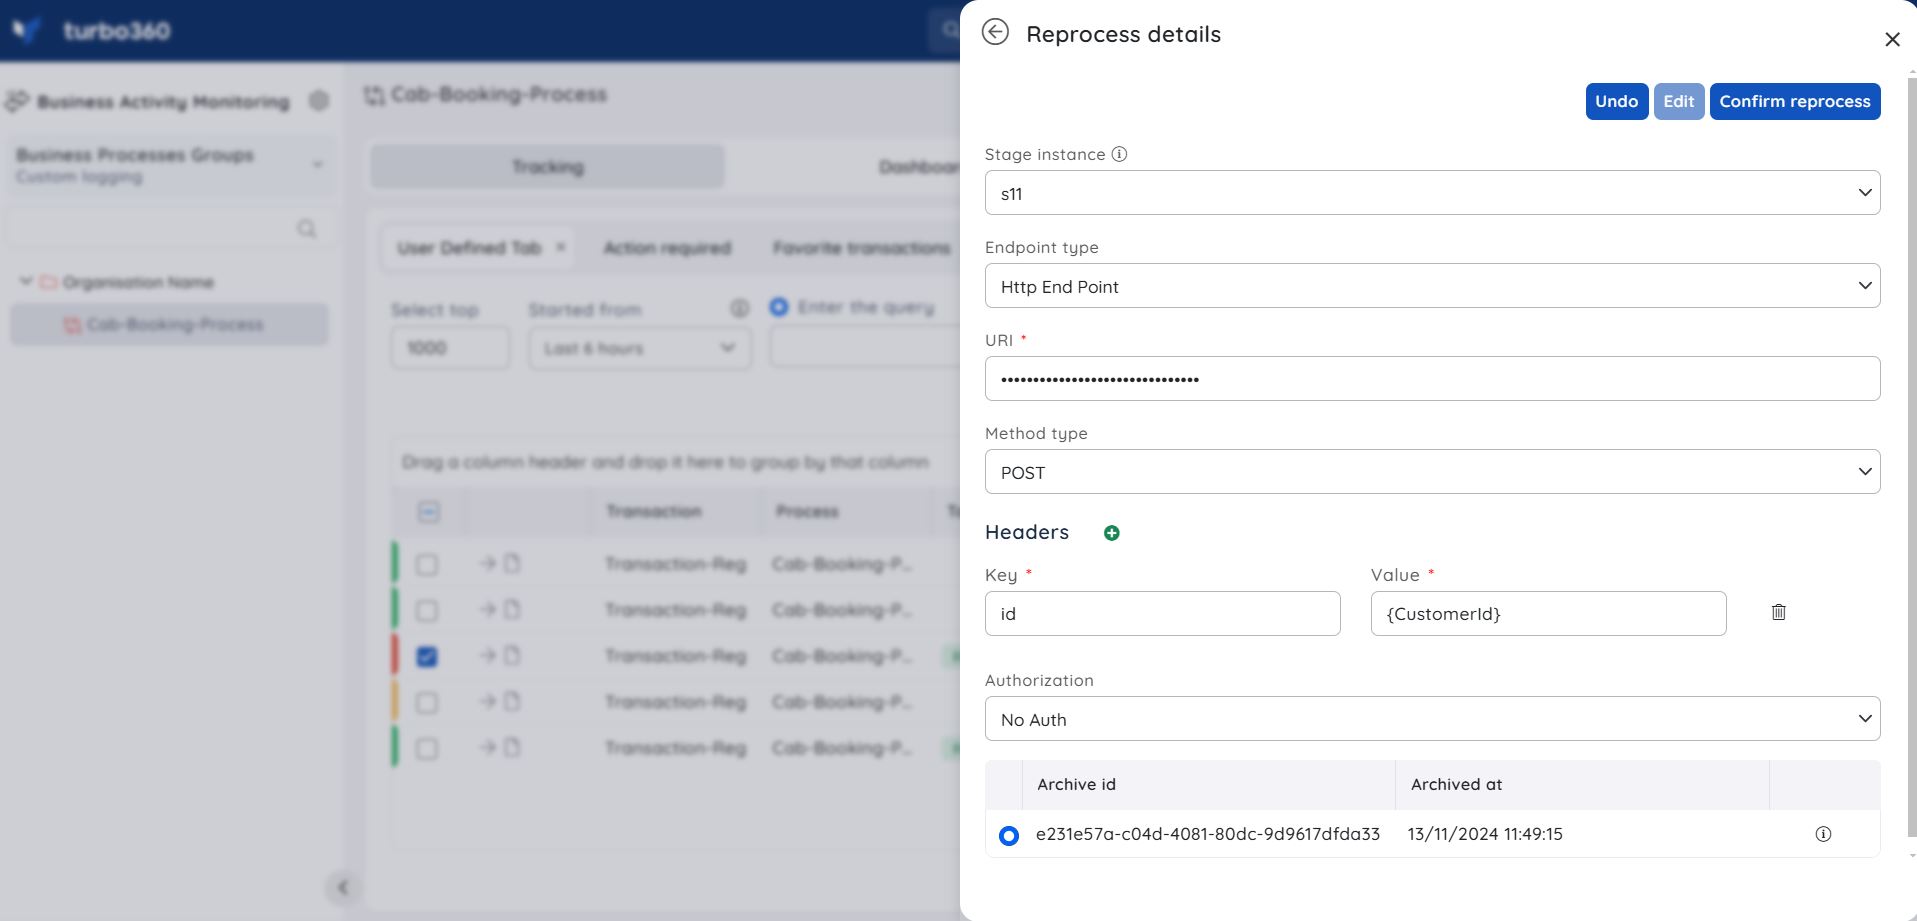
Task: Click the Transaction column header
Action: point(654,511)
